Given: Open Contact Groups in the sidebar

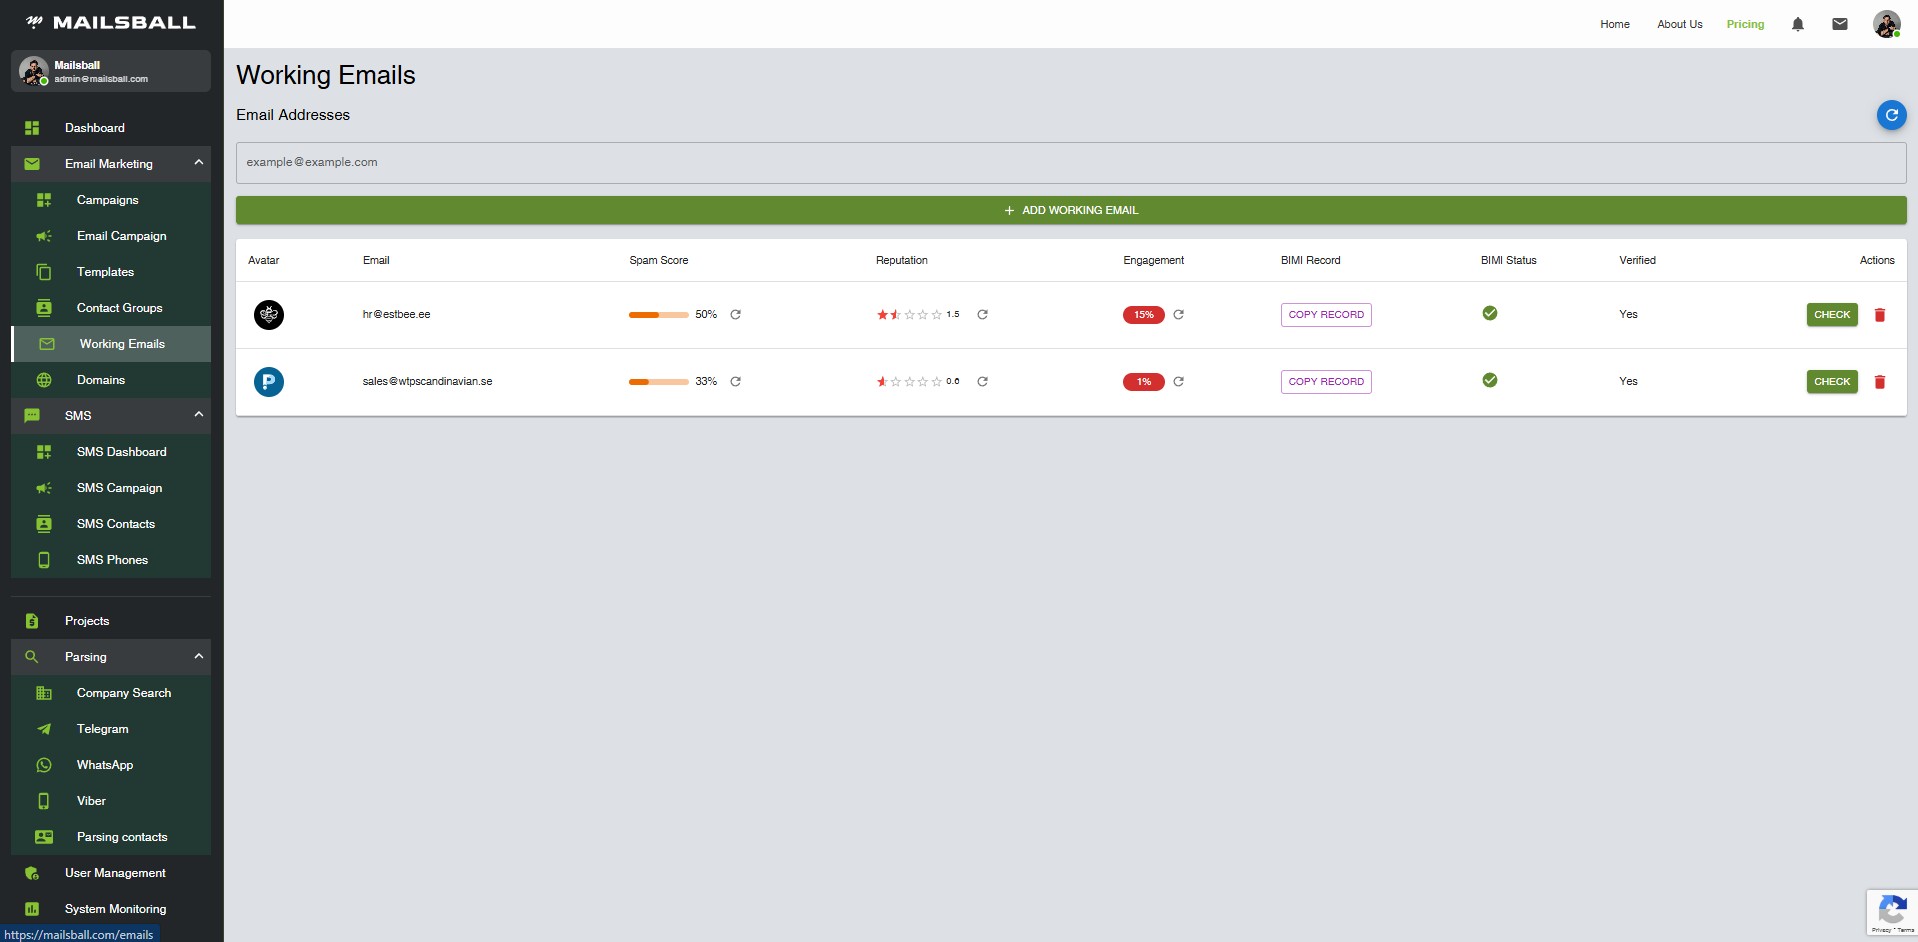Looking at the screenshot, I should 119,308.
